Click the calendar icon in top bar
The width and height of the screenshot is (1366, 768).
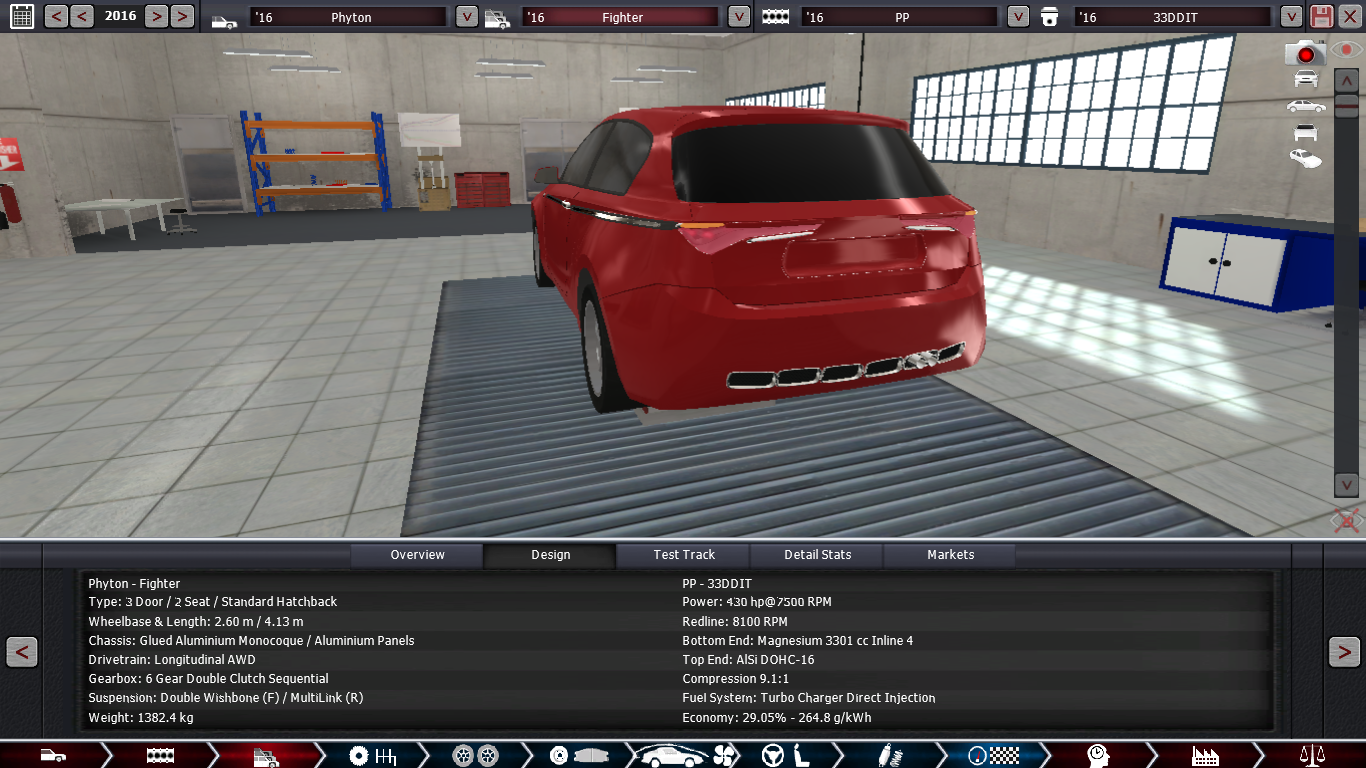click(x=21, y=16)
